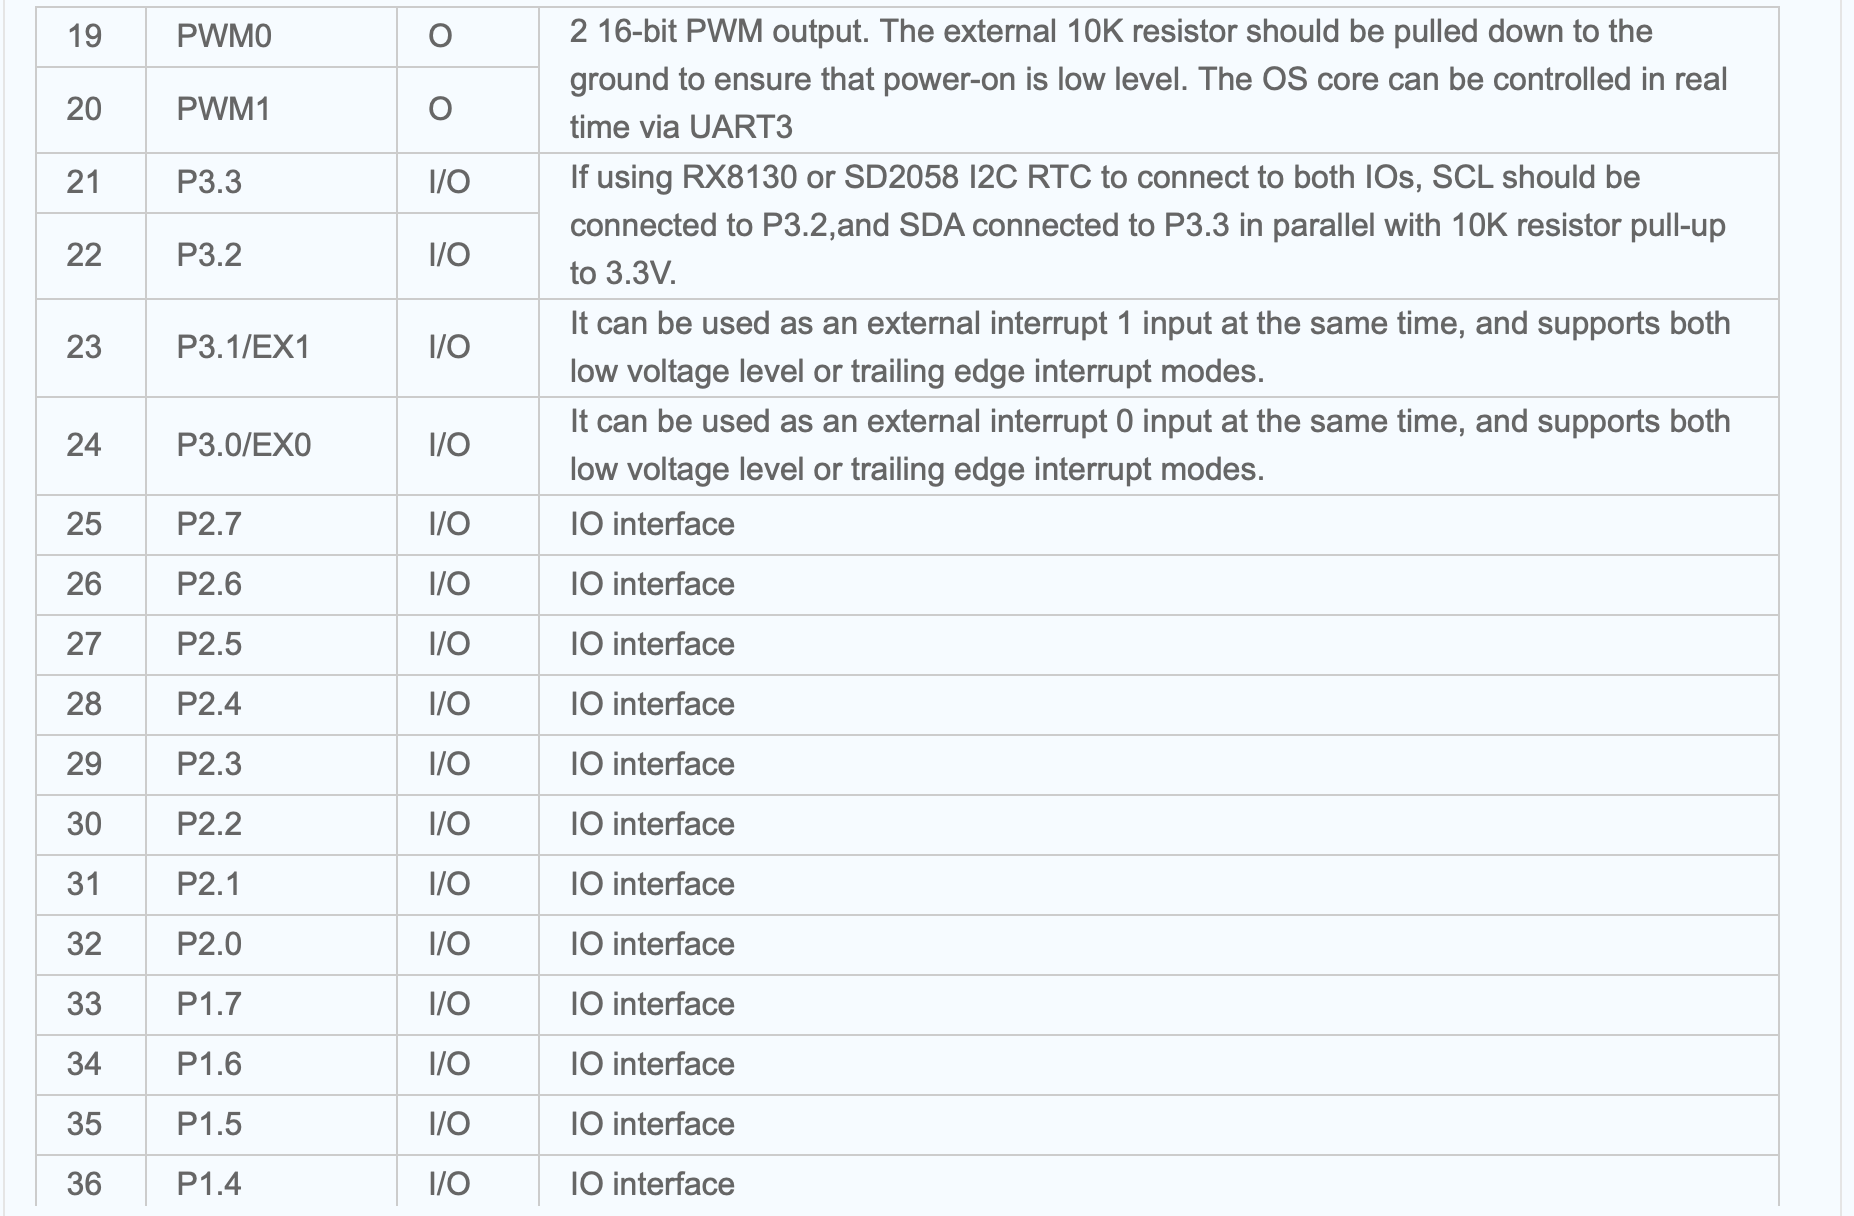Select the P3.2 pin label
This screenshot has height=1216, width=1854.
pos(209,255)
